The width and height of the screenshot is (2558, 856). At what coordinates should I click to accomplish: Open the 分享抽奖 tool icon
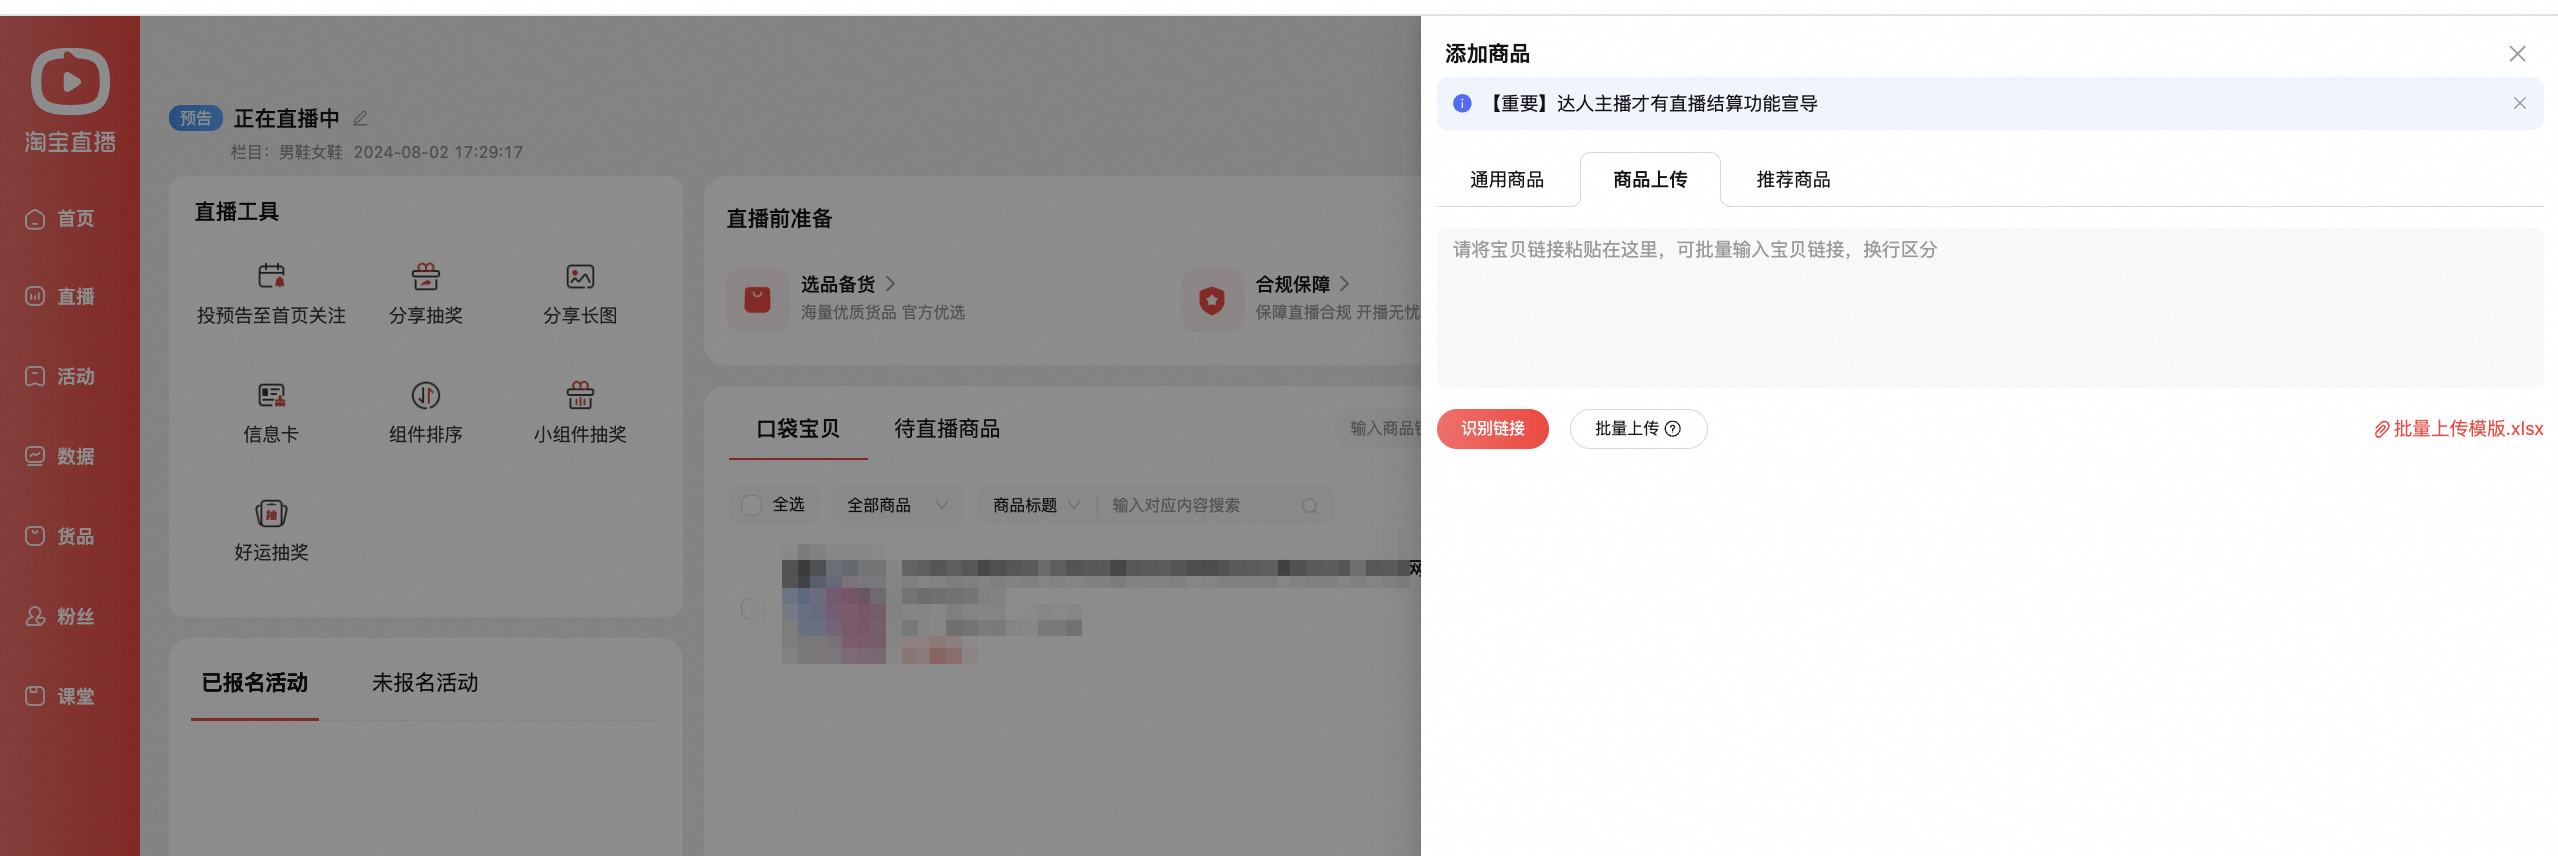(x=426, y=276)
